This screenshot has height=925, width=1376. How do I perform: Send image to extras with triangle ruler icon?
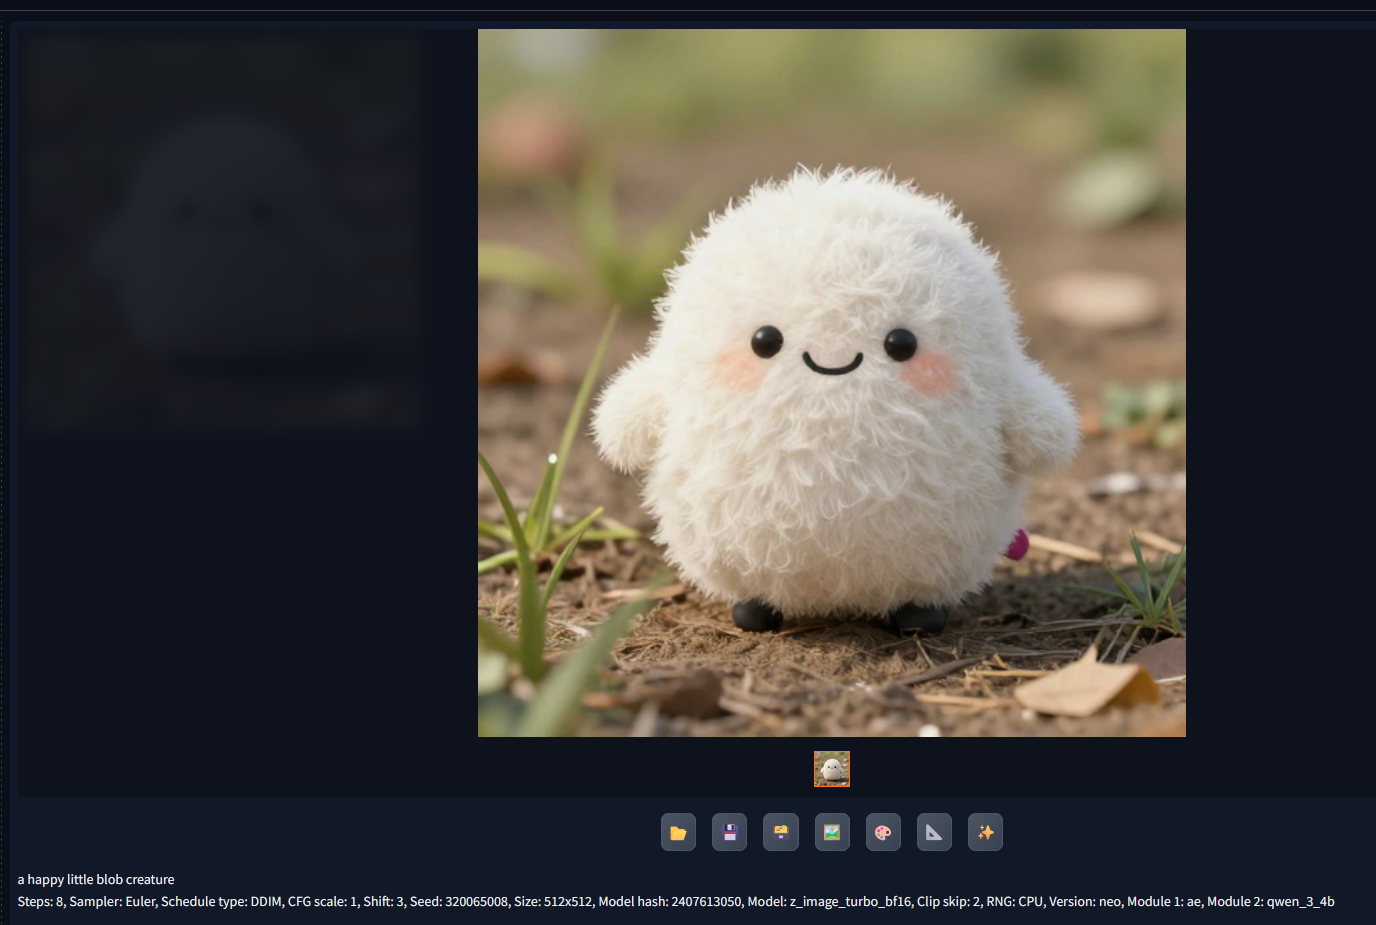pos(934,832)
